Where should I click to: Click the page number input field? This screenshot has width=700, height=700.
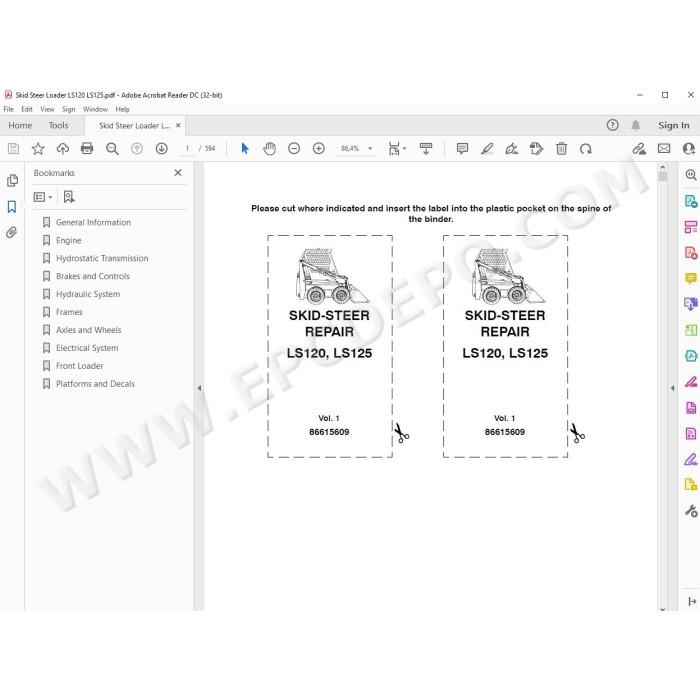[188, 149]
